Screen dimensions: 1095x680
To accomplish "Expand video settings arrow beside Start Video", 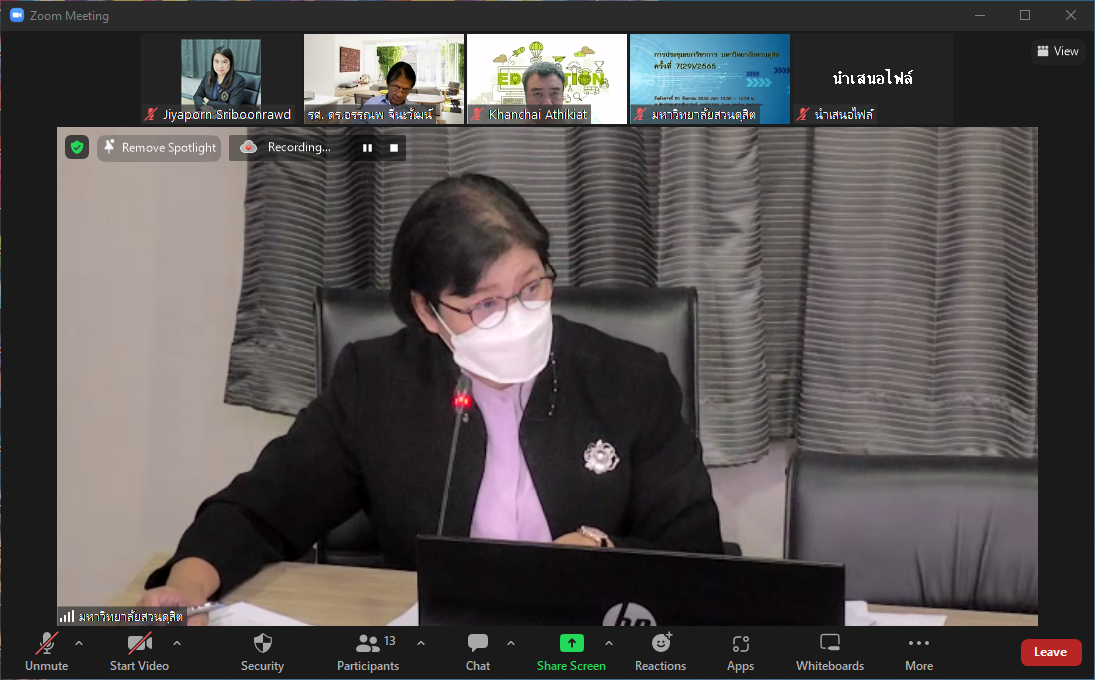I will tap(177, 643).
